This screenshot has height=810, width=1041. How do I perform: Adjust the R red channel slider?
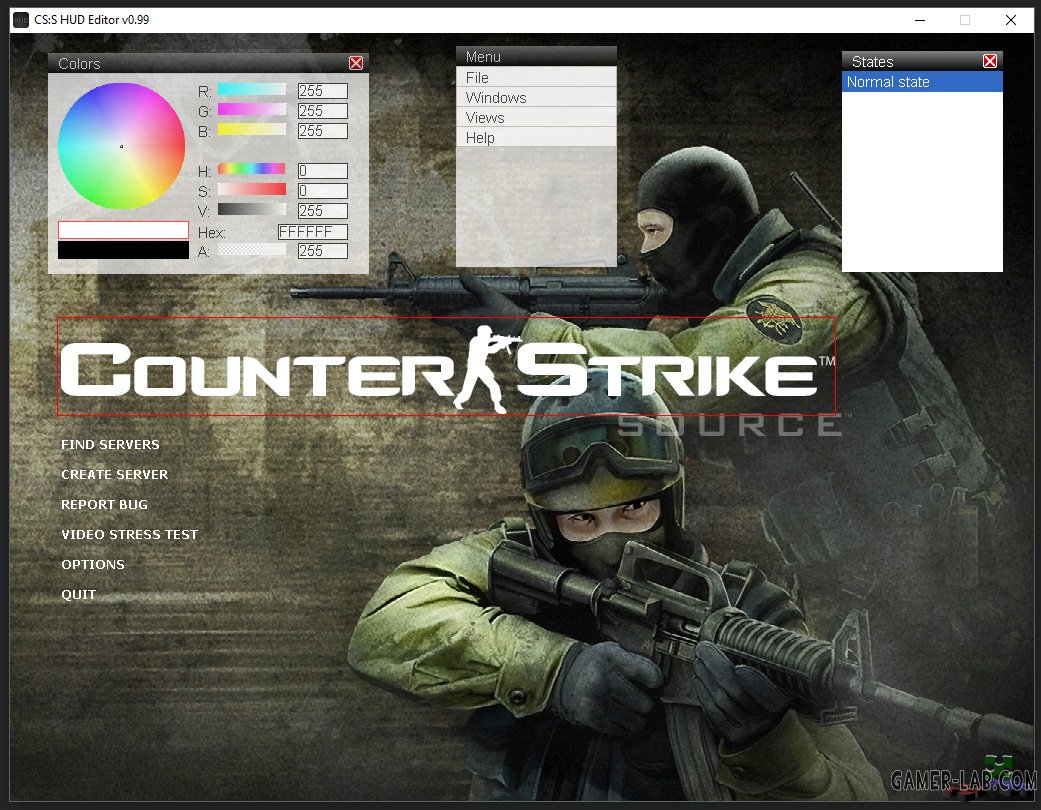[x=252, y=90]
